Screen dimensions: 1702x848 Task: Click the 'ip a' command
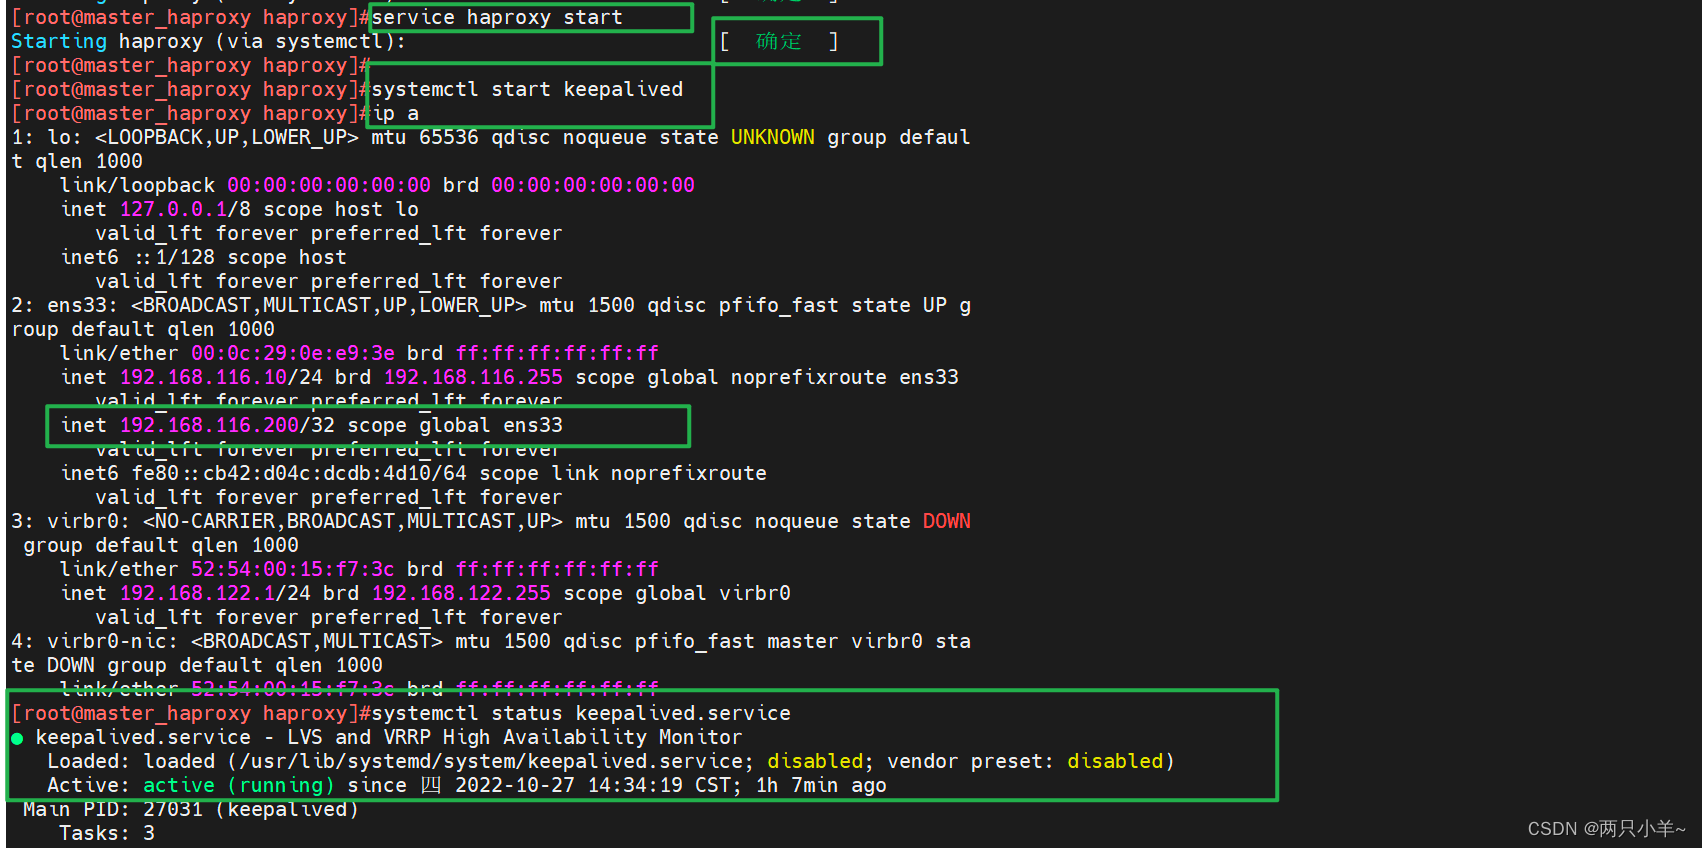tap(397, 113)
